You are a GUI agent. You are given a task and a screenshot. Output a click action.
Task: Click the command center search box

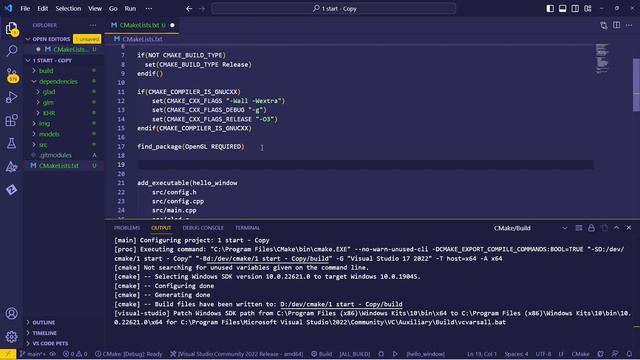333,9
